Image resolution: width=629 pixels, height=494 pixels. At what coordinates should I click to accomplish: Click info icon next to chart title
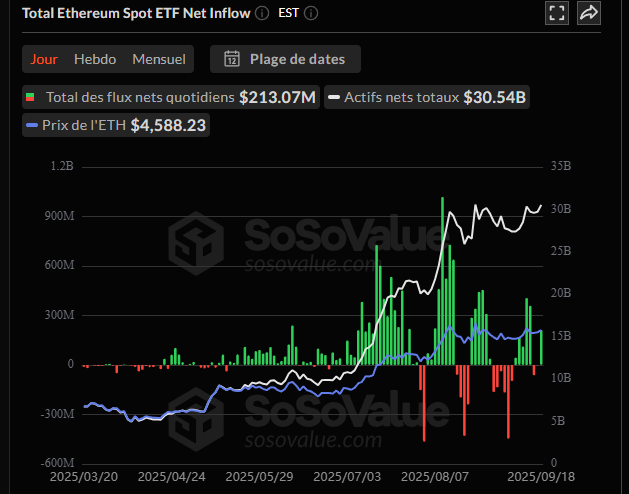(262, 14)
